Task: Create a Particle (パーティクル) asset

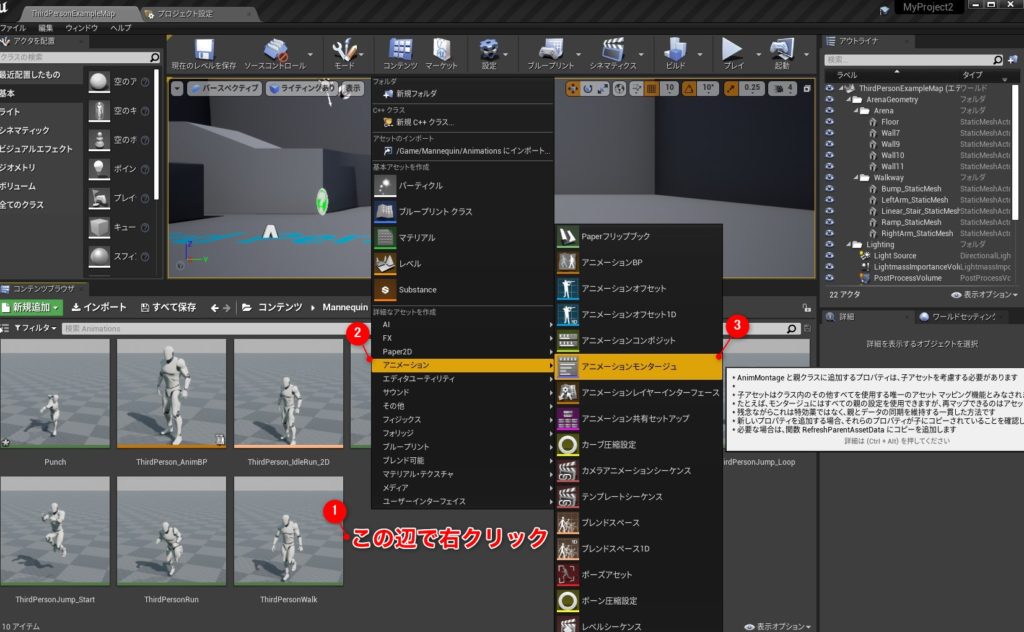Action: [462, 185]
